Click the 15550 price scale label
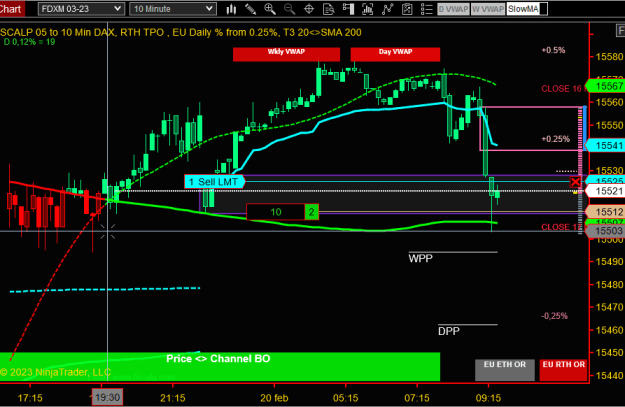 (x=609, y=125)
